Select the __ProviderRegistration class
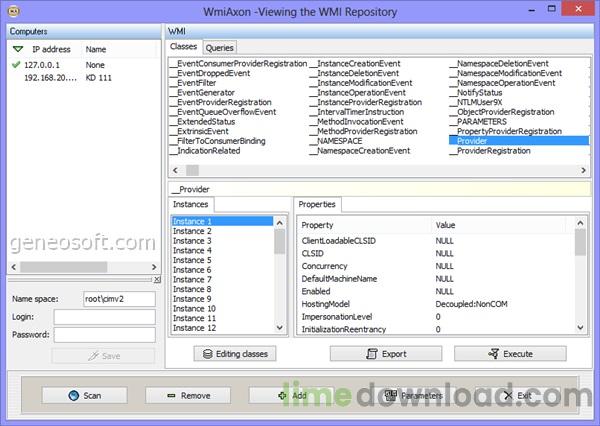Image resolution: width=600 pixels, height=426 pixels. pyautogui.click(x=490, y=151)
